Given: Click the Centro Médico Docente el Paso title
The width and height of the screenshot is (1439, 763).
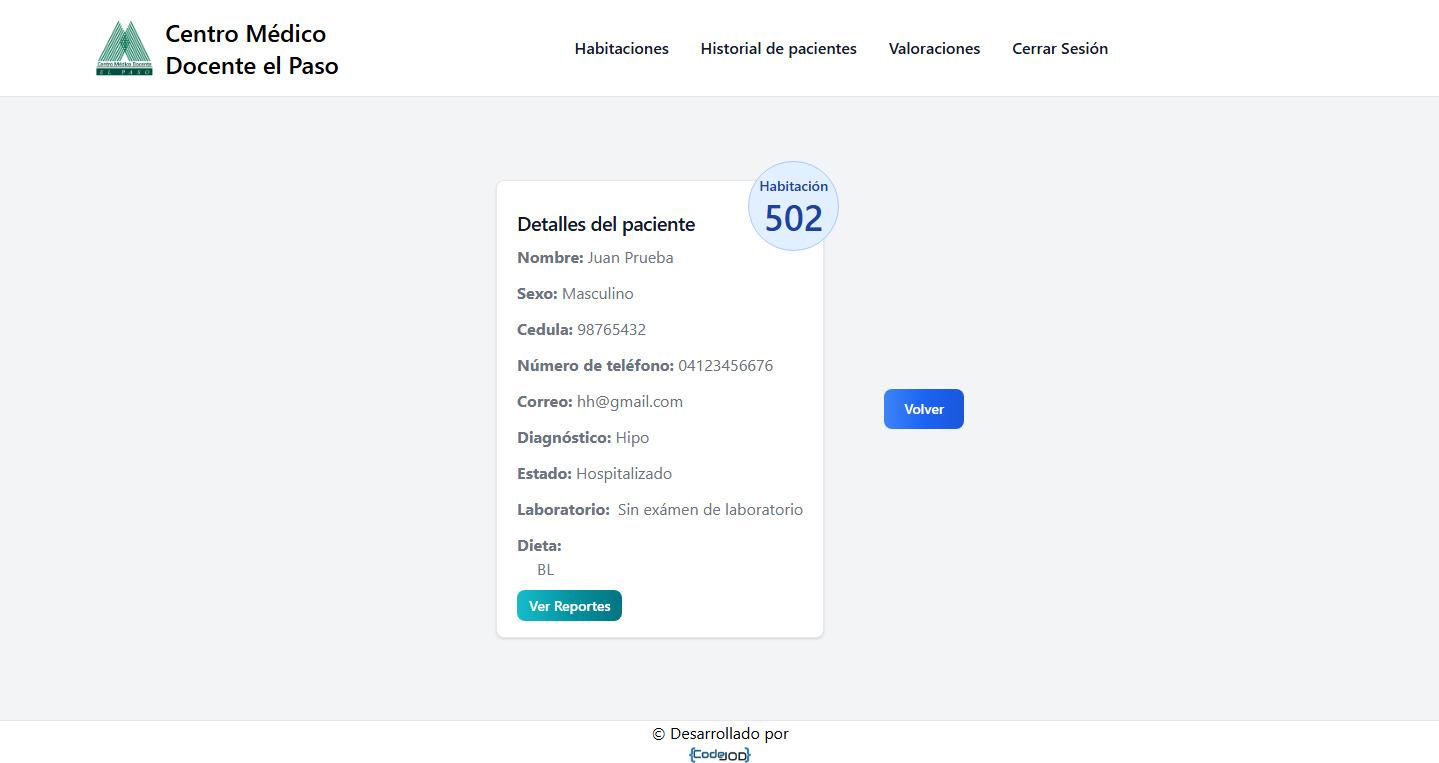Looking at the screenshot, I should click(x=251, y=50).
